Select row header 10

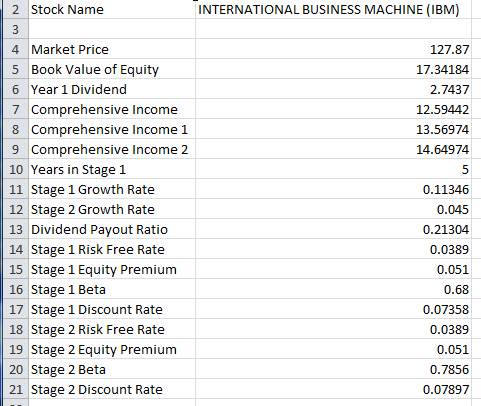15,169
